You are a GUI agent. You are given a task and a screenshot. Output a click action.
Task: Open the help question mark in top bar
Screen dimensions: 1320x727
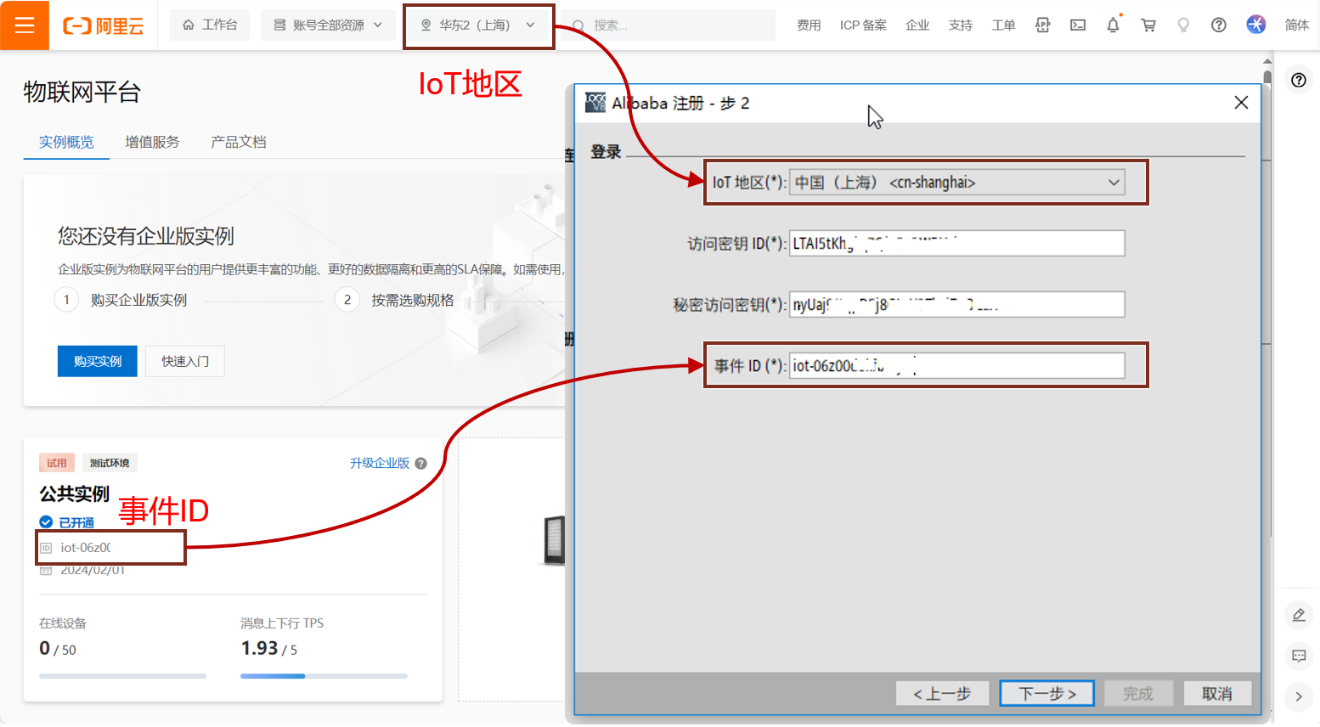coord(1218,25)
